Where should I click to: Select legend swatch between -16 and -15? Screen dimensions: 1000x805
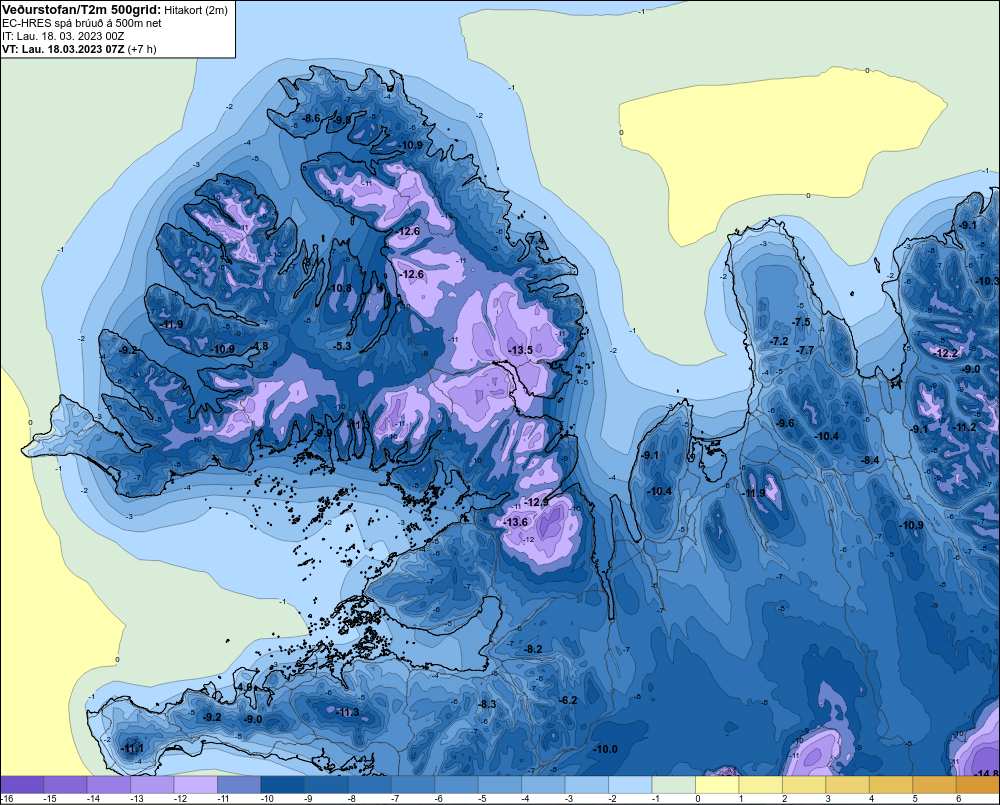tap(22, 785)
